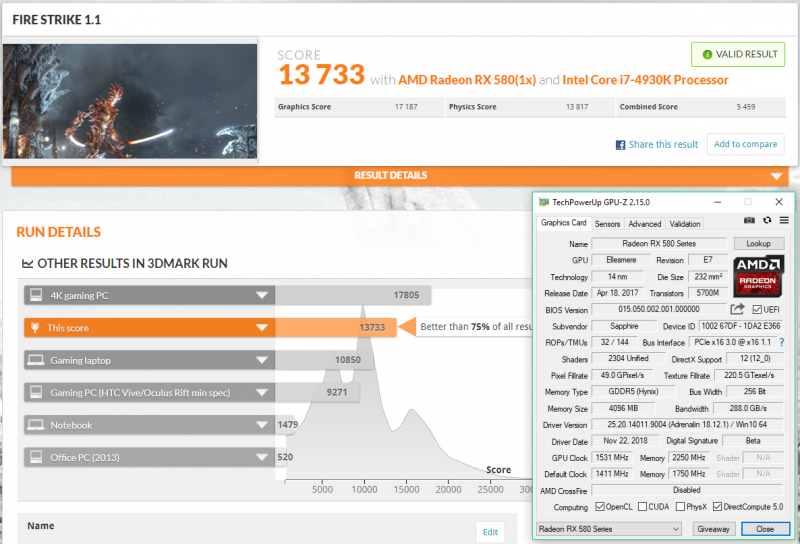Image resolution: width=800 pixels, height=544 pixels.
Task: Expand the 4K gaming PC row
Action: (261, 295)
